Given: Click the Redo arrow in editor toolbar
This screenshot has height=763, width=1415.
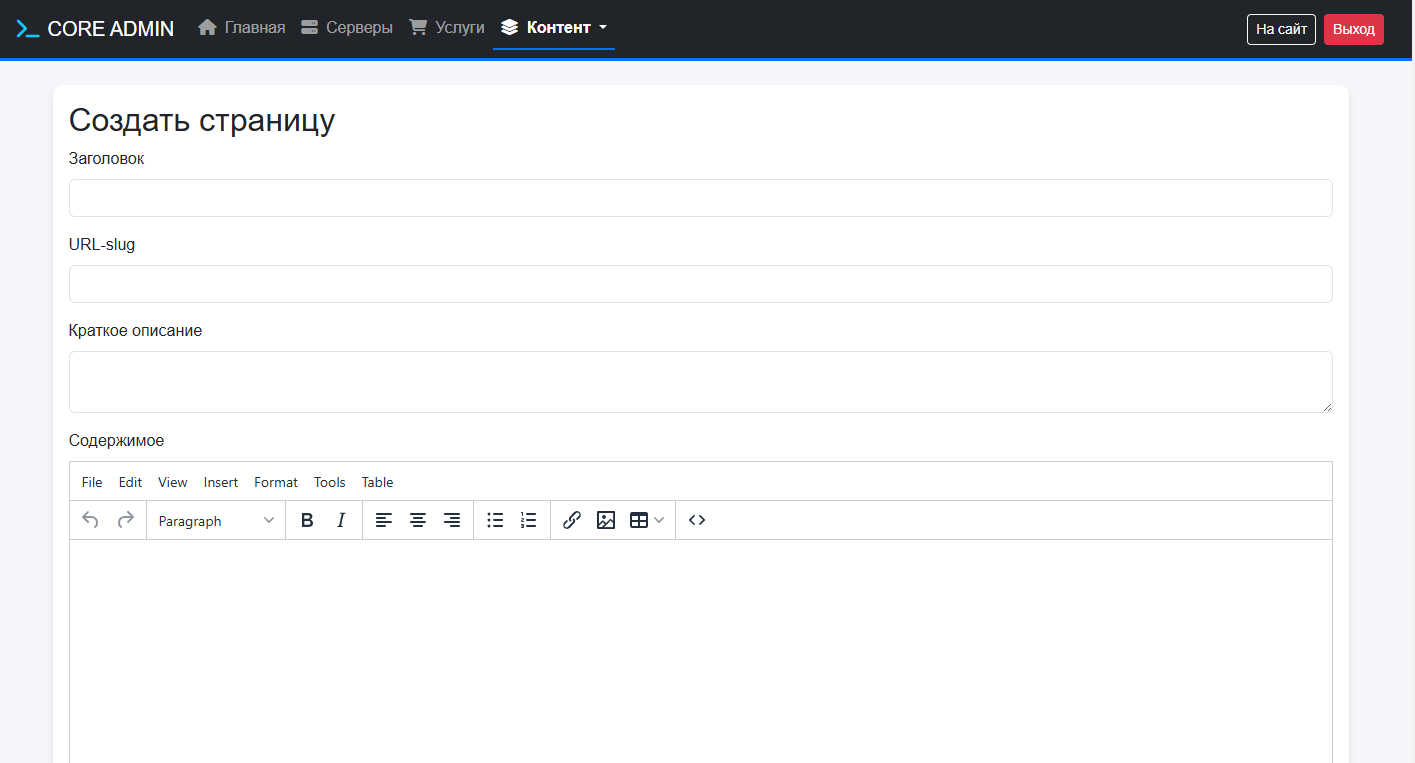Looking at the screenshot, I should (126, 520).
